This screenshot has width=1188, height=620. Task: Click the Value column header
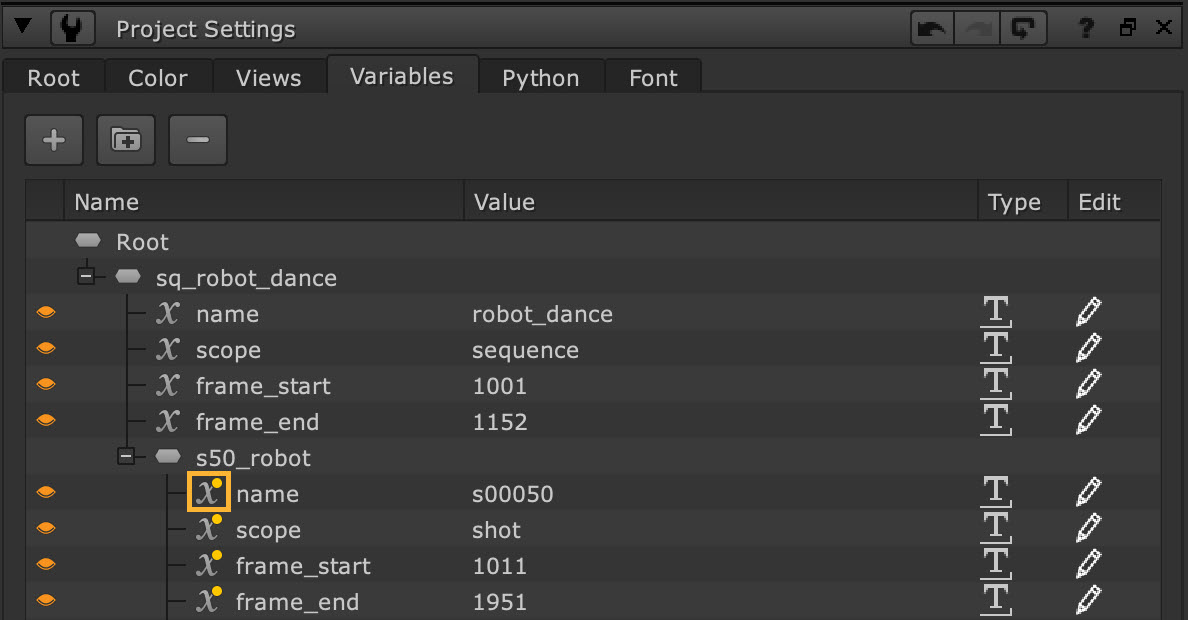504,202
